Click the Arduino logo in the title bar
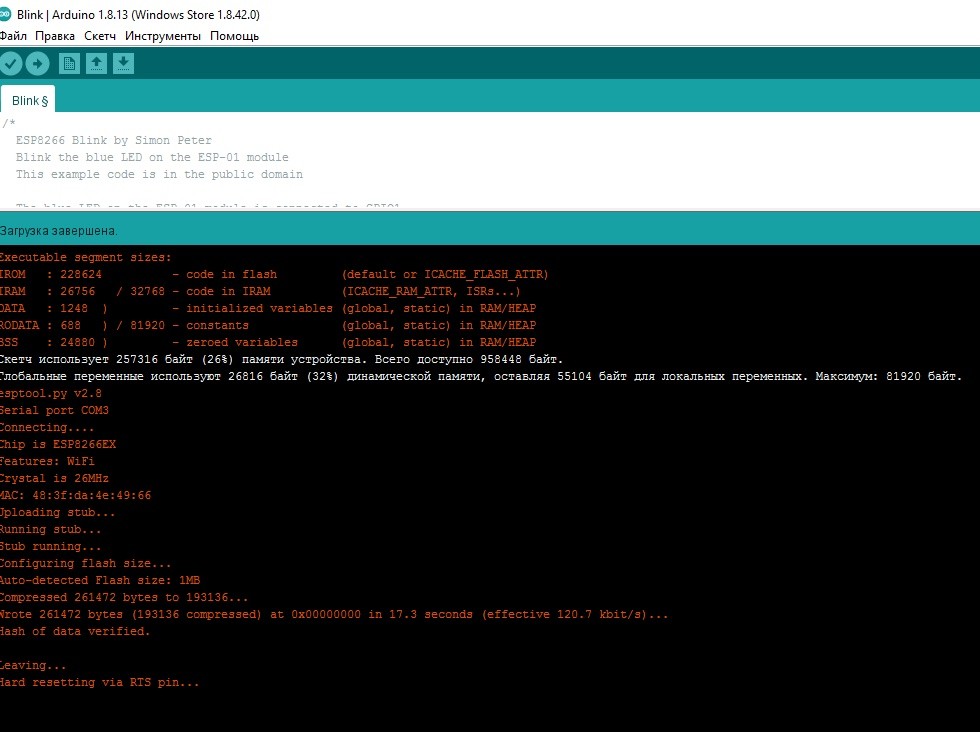Viewport: 980px width, 732px height. pos(6,16)
